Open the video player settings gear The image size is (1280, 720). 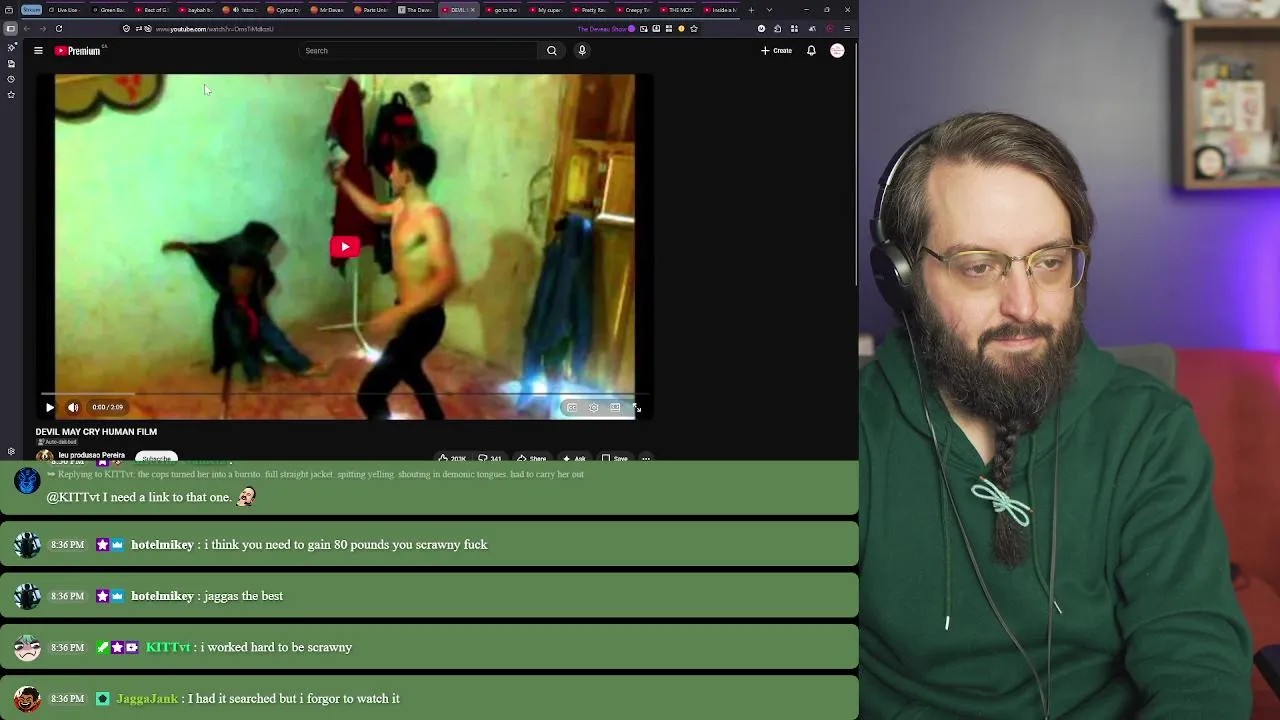[x=594, y=407]
